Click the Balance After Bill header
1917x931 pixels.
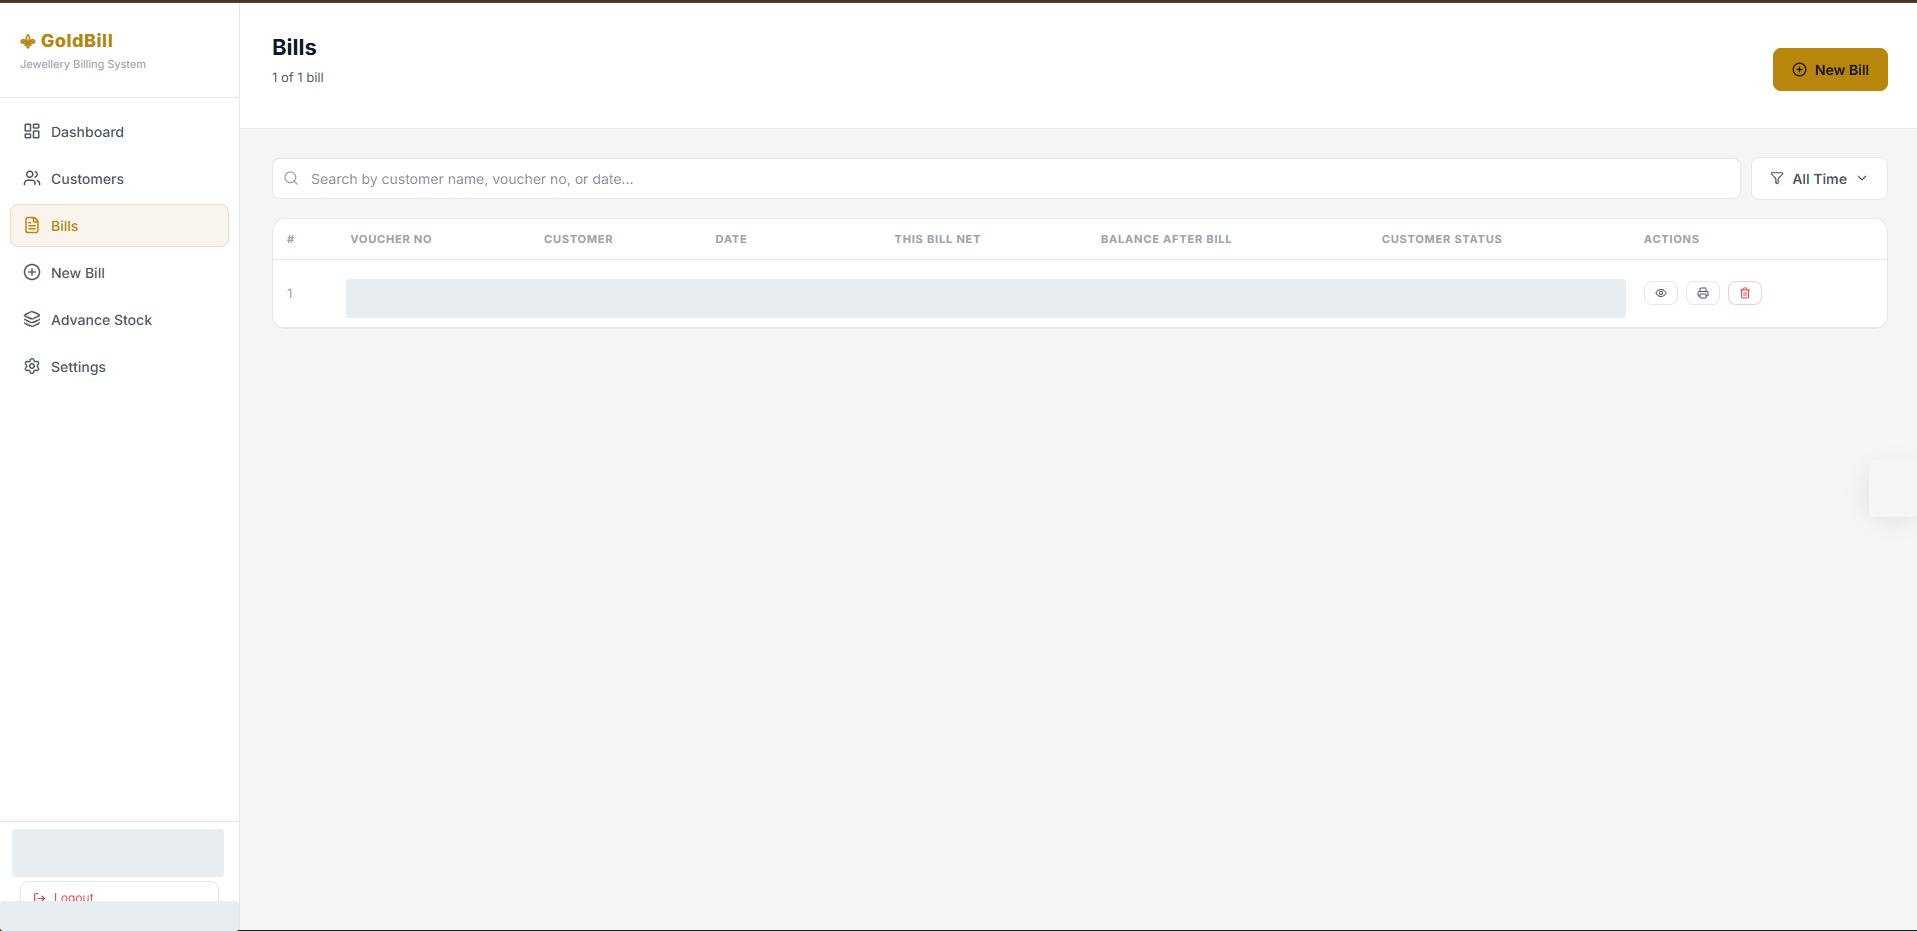[1166, 239]
